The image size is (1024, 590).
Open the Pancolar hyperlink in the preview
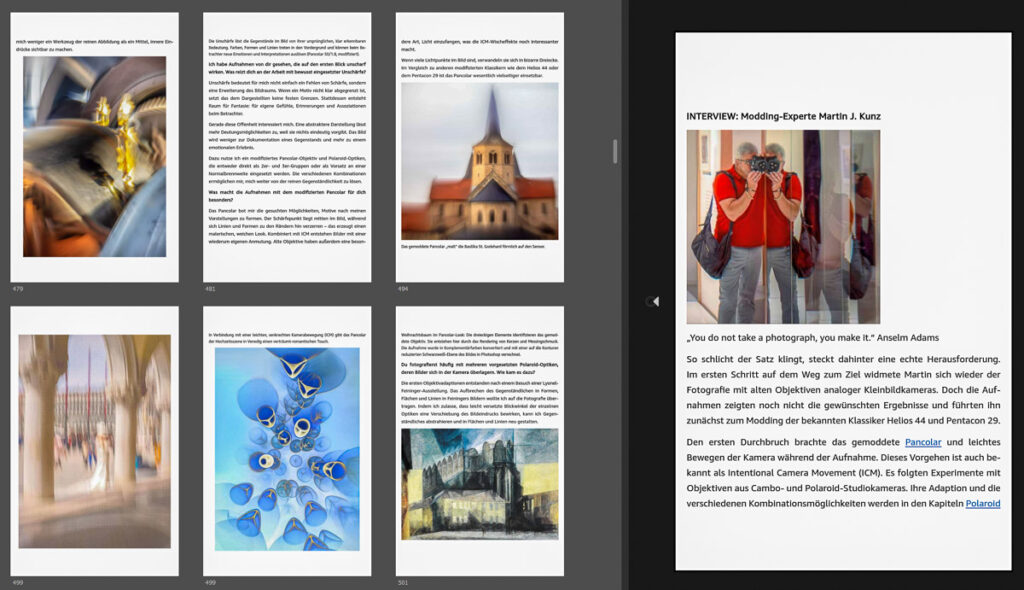(923, 442)
